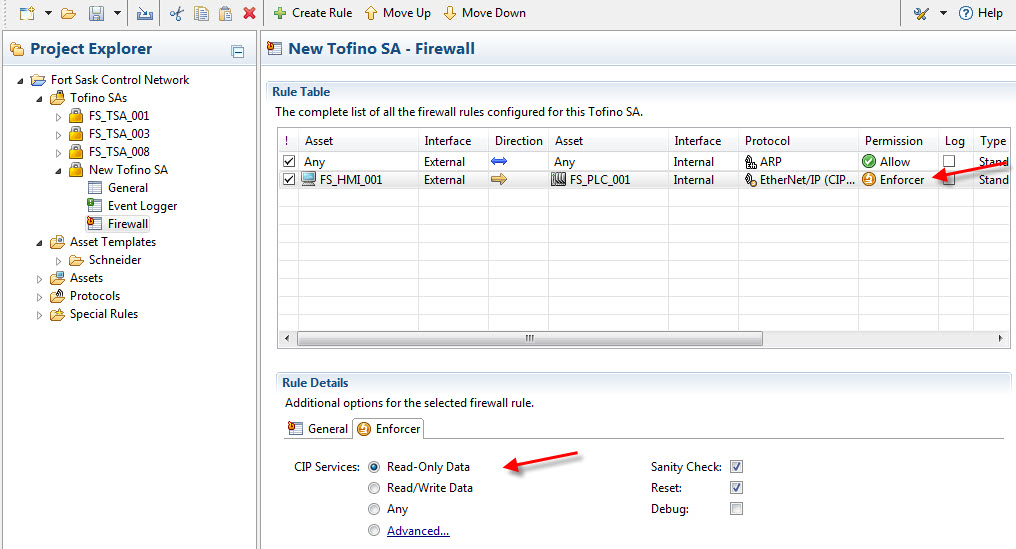Expand the FS_TSA_001 node
The image size is (1016, 549).
pos(58,117)
